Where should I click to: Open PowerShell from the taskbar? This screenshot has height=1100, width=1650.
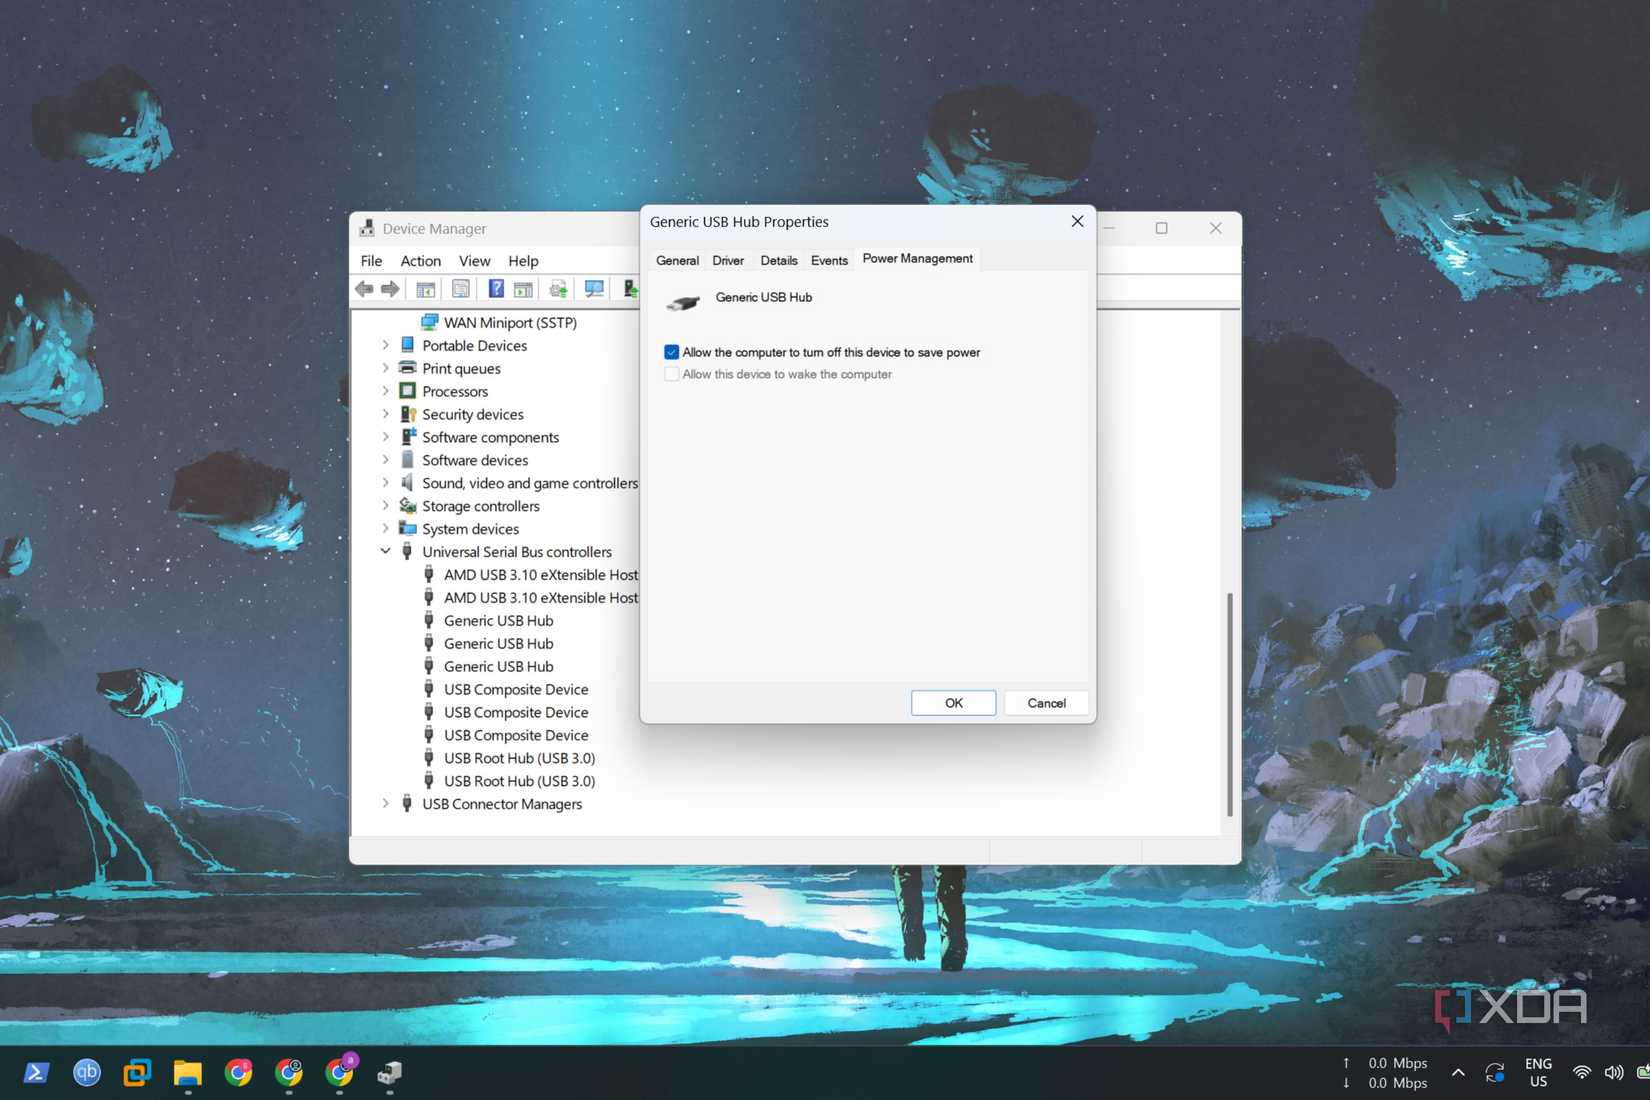36,1073
